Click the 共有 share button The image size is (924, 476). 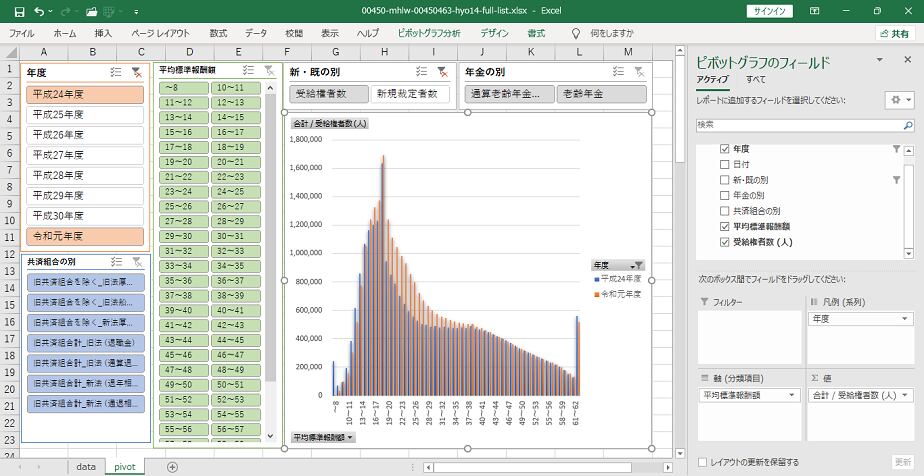pyautogui.click(x=892, y=33)
